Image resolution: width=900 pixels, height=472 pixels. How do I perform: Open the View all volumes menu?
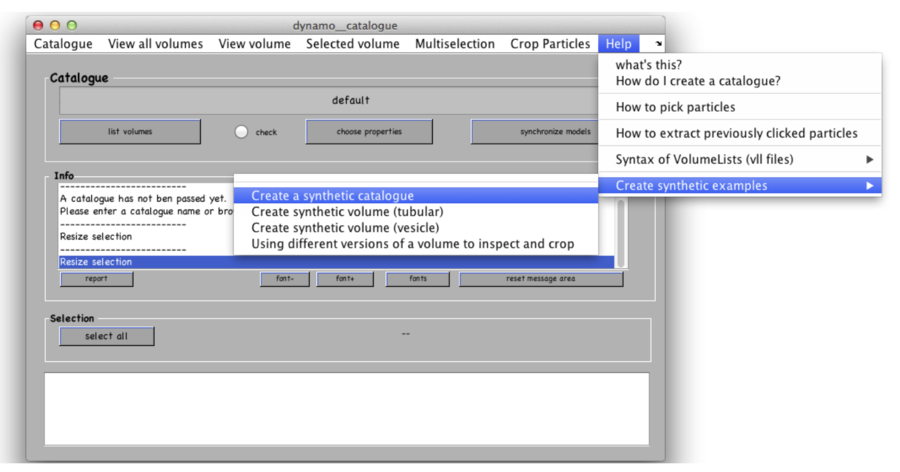pyautogui.click(x=155, y=44)
